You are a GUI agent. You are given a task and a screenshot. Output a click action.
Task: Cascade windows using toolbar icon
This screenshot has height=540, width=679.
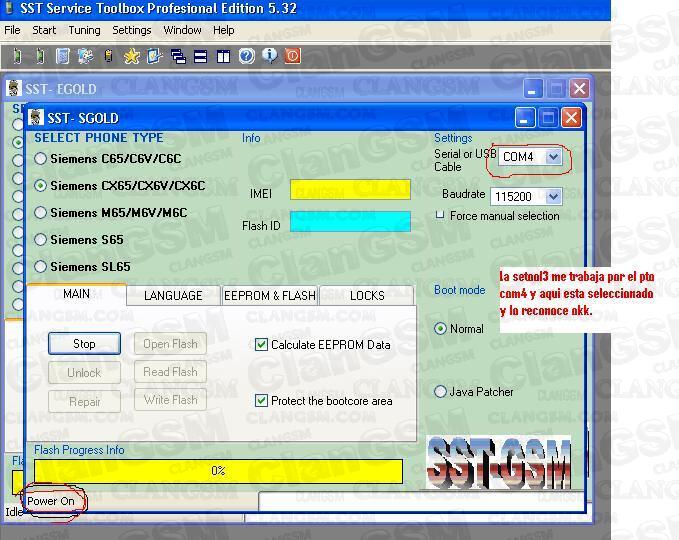click(x=178, y=56)
